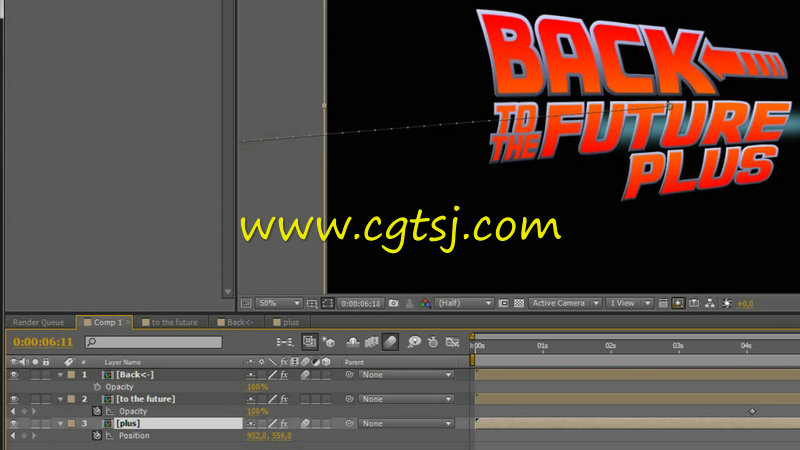The image size is (800, 450).
Task: Select the Comp 1 timeline tab
Action: (103, 322)
